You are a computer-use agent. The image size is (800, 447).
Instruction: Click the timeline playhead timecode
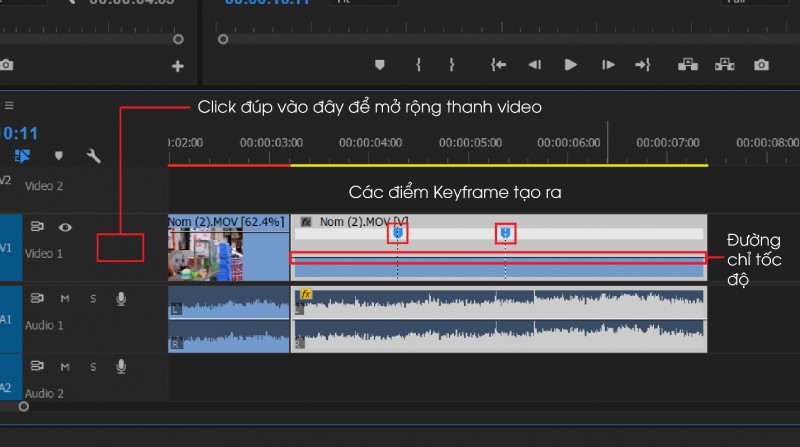pos(19,134)
